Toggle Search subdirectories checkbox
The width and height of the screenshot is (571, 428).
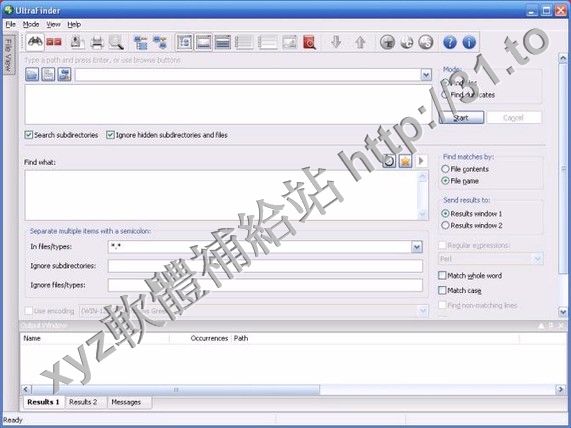29,135
